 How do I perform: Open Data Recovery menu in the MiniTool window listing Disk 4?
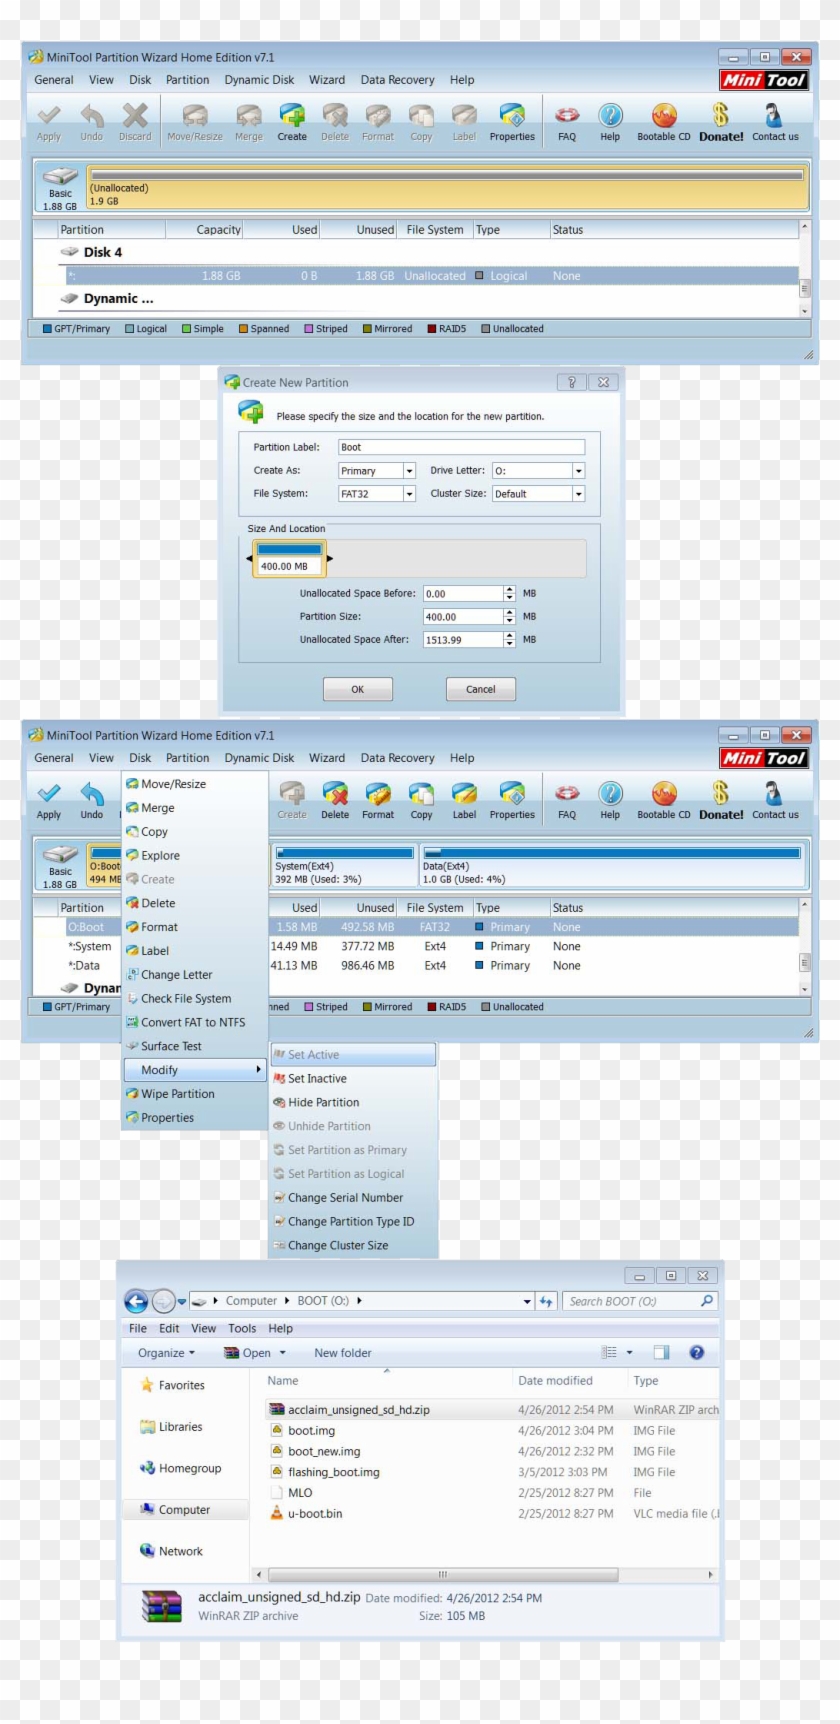(397, 80)
